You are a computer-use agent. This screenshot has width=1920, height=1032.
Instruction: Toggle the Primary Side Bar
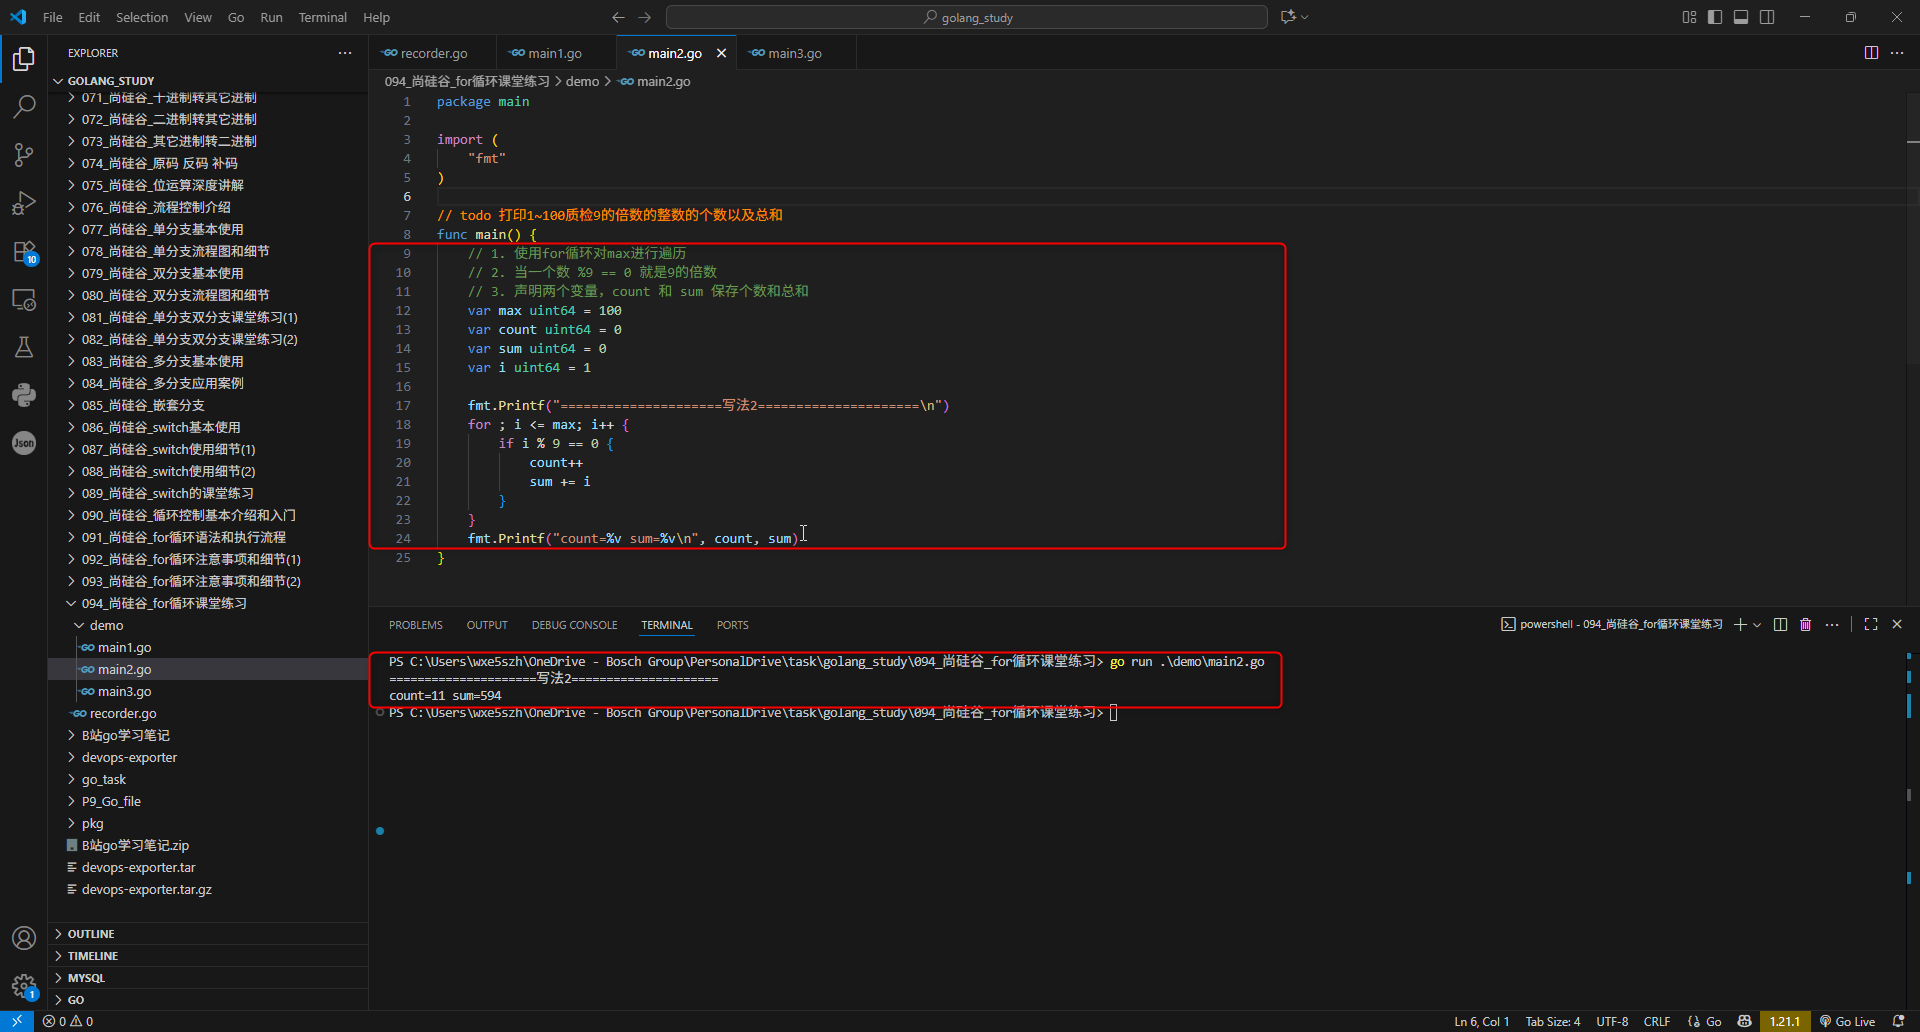pyautogui.click(x=1715, y=17)
